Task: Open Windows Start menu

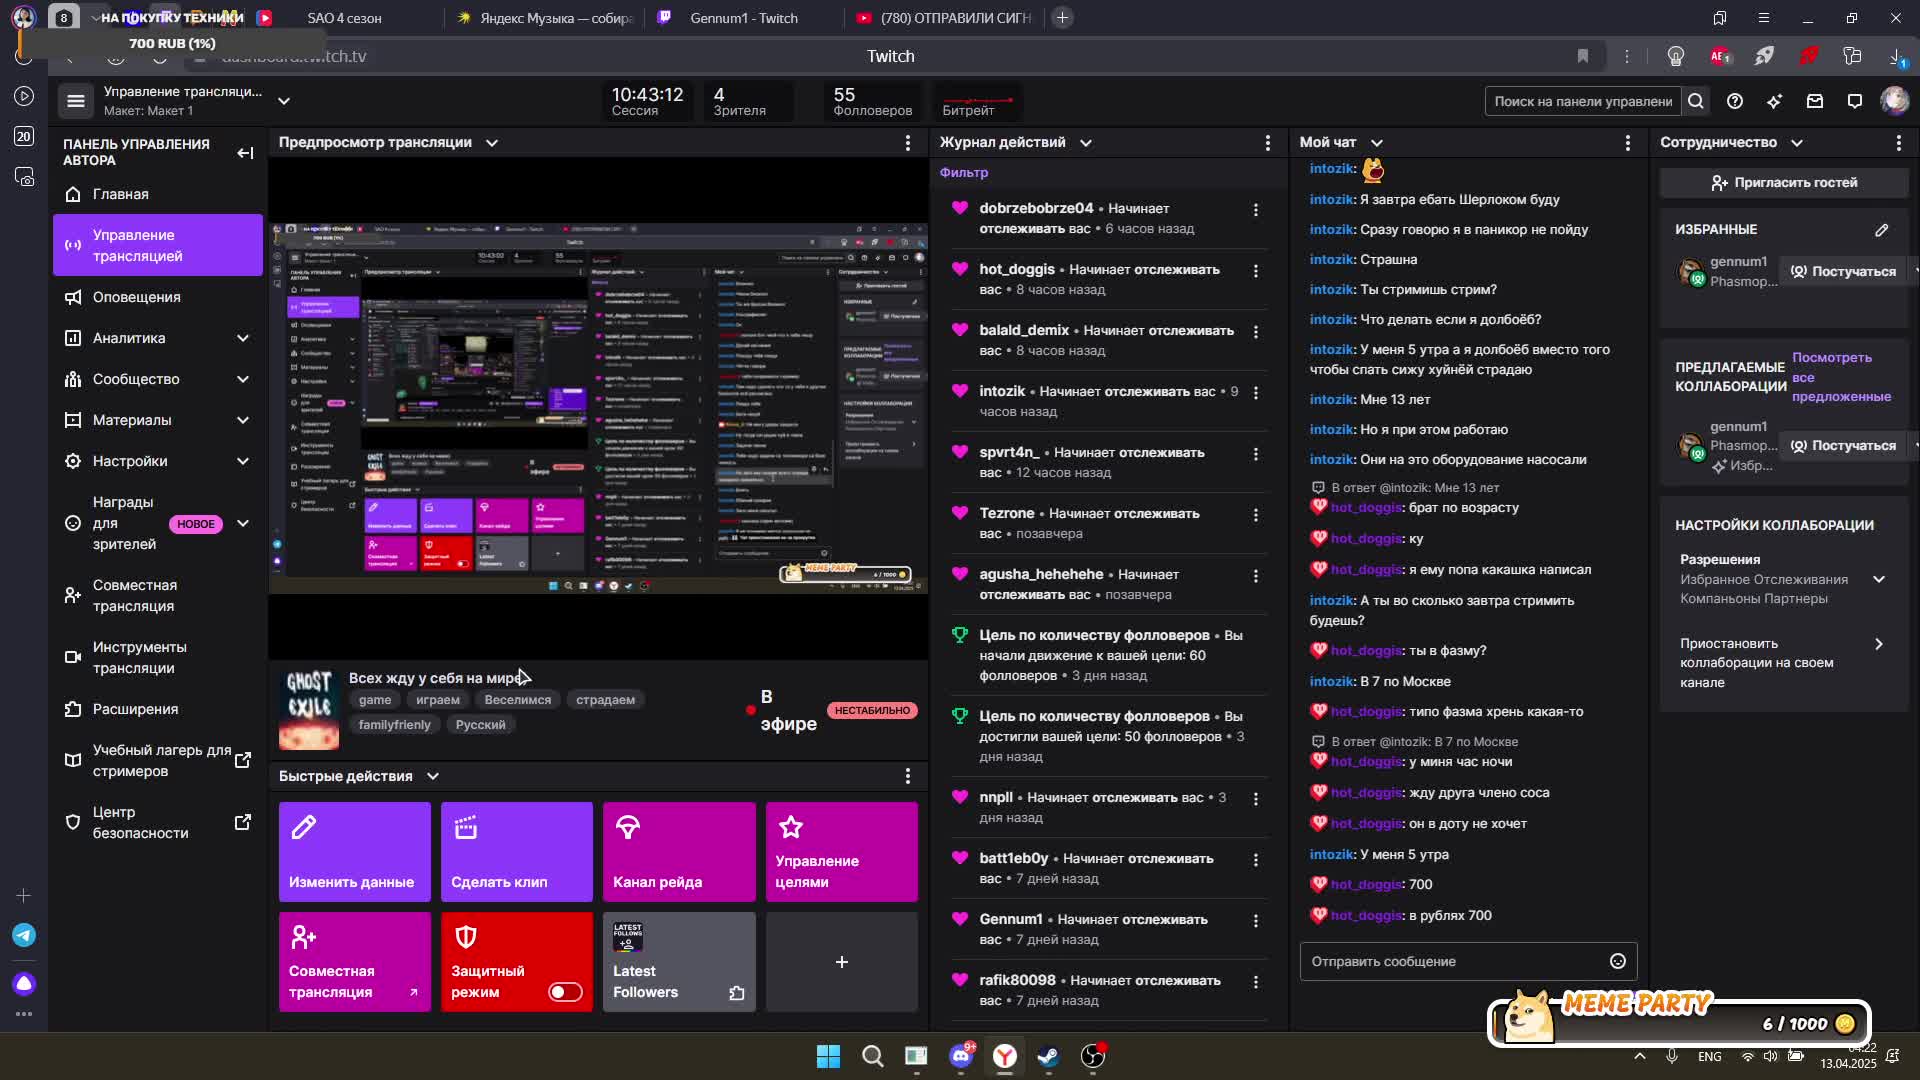Action: click(828, 1056)
